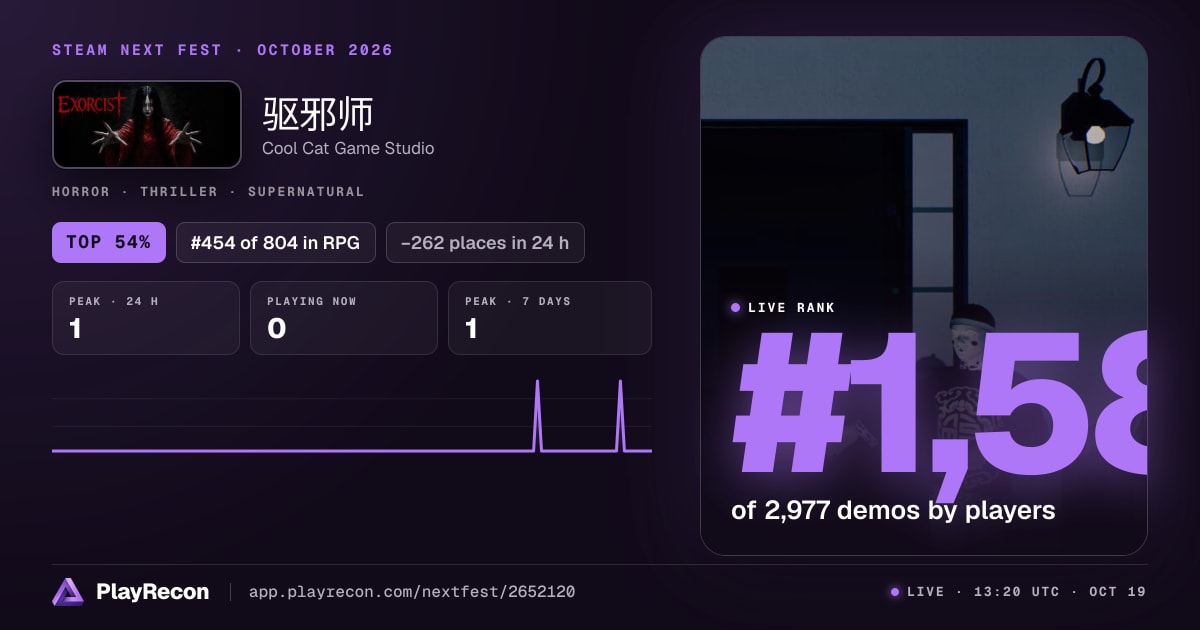Select the TOP 54% badge
The height and width of the screenshot is (630, 1200).
click(x=109, y=242)
